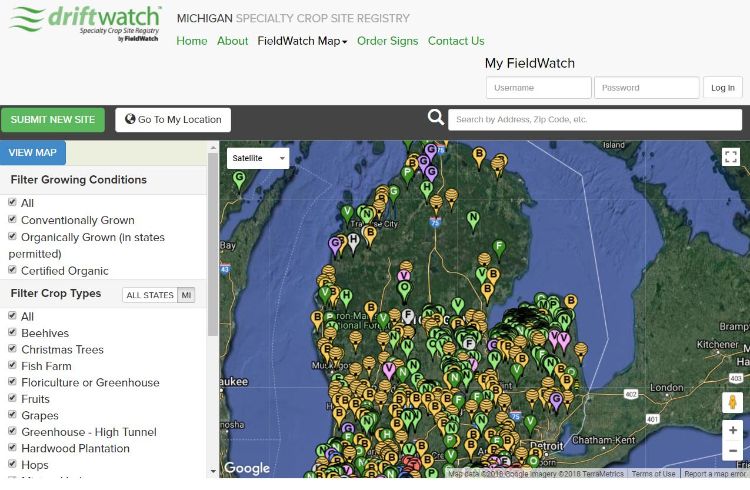Click the Google logo on map

(x=246, y=468)
